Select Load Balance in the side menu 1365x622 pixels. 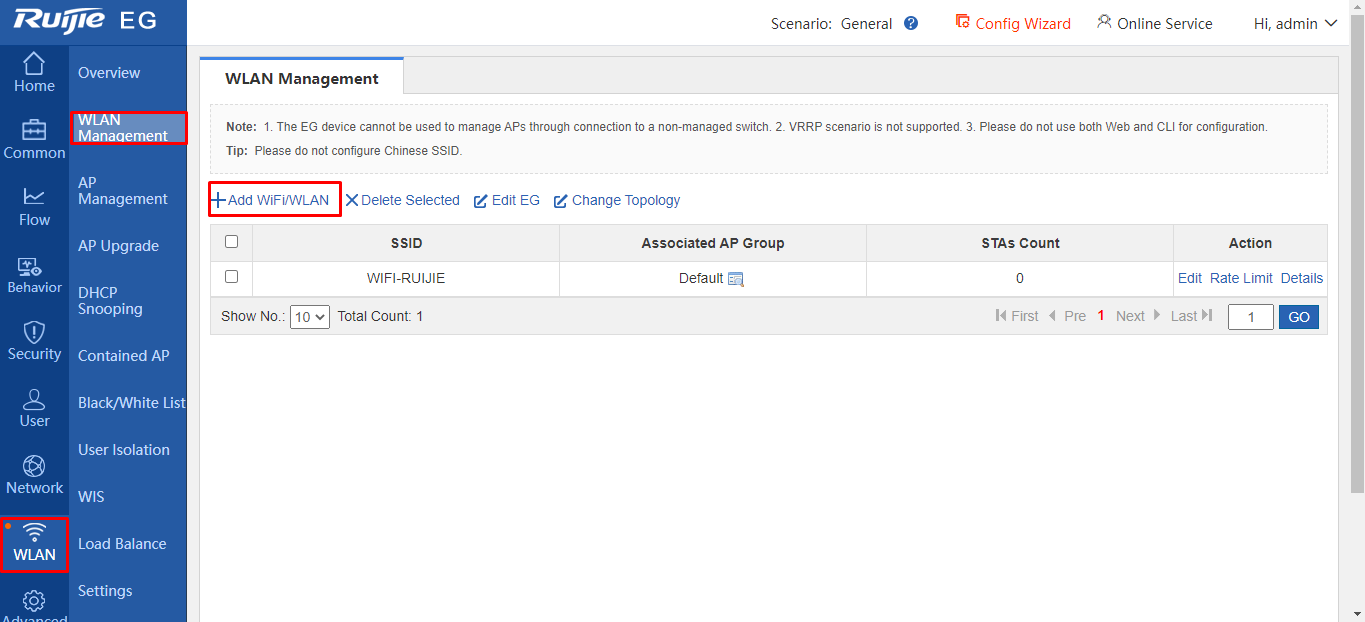coord(122,544)
